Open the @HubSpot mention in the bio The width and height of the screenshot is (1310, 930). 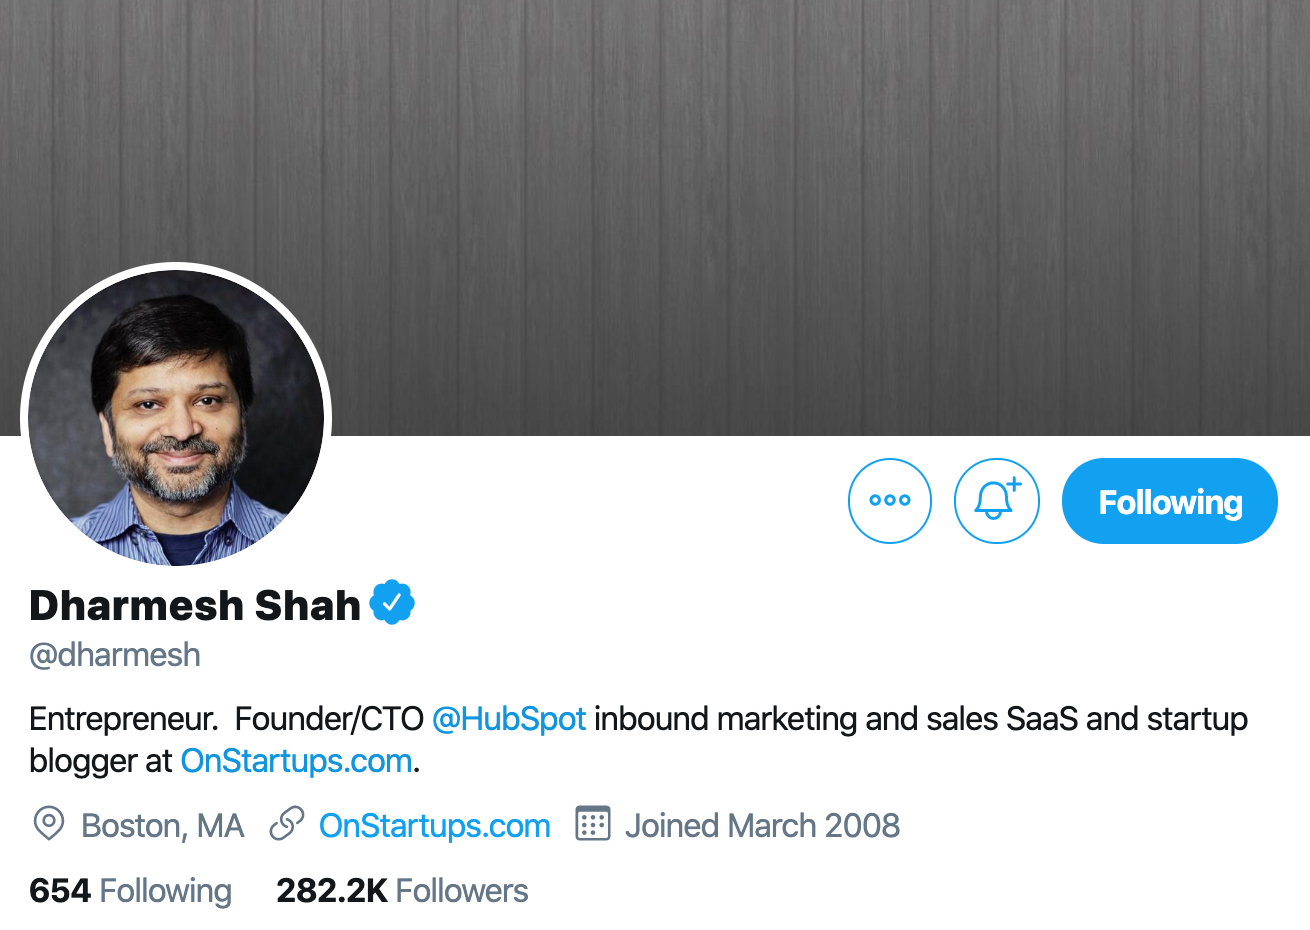coord(509,718)
